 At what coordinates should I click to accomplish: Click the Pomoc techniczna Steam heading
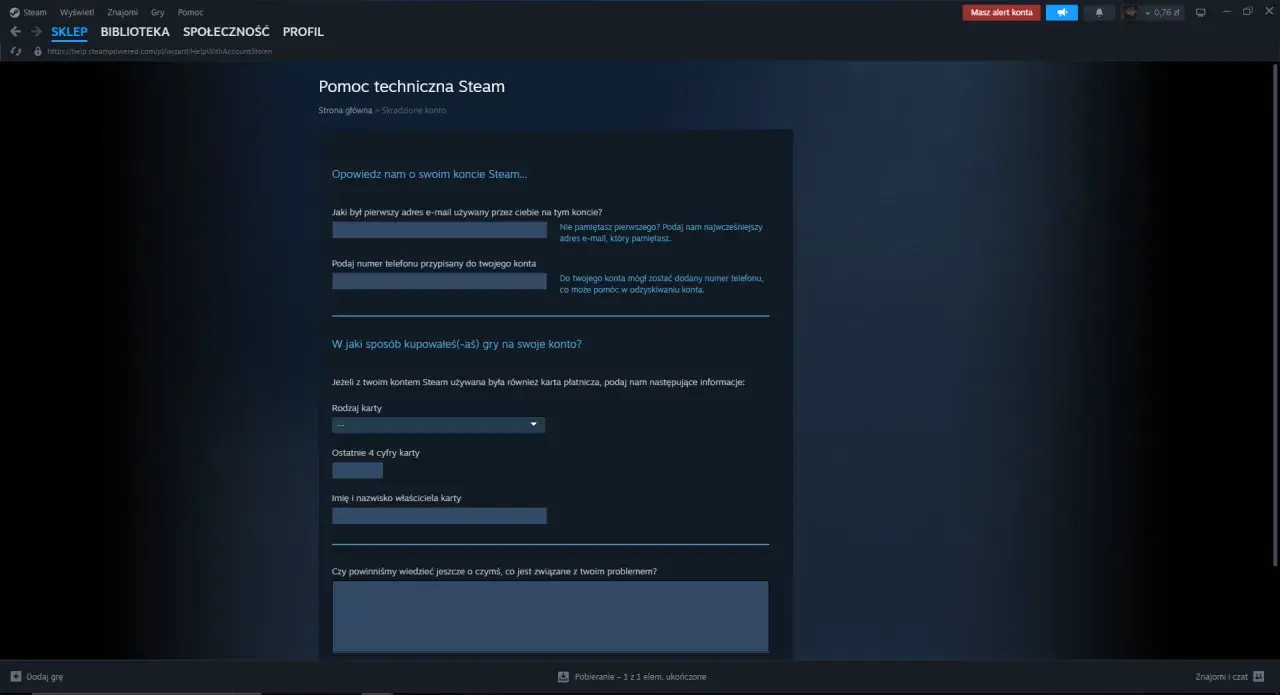click(411, 86)
